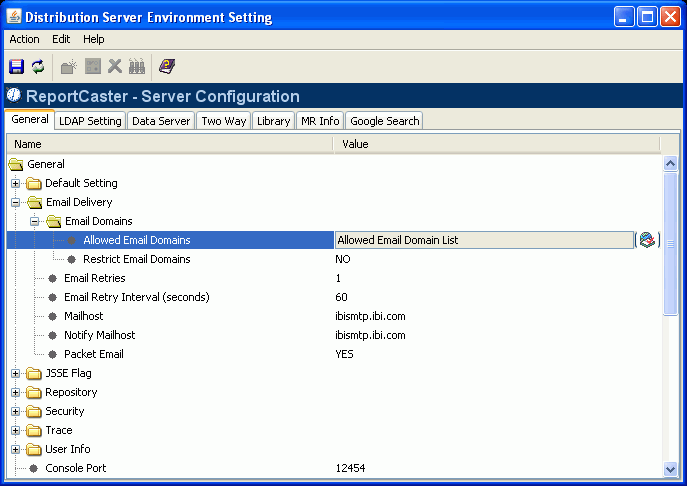Expand the Security node

(x=15, y=411)
